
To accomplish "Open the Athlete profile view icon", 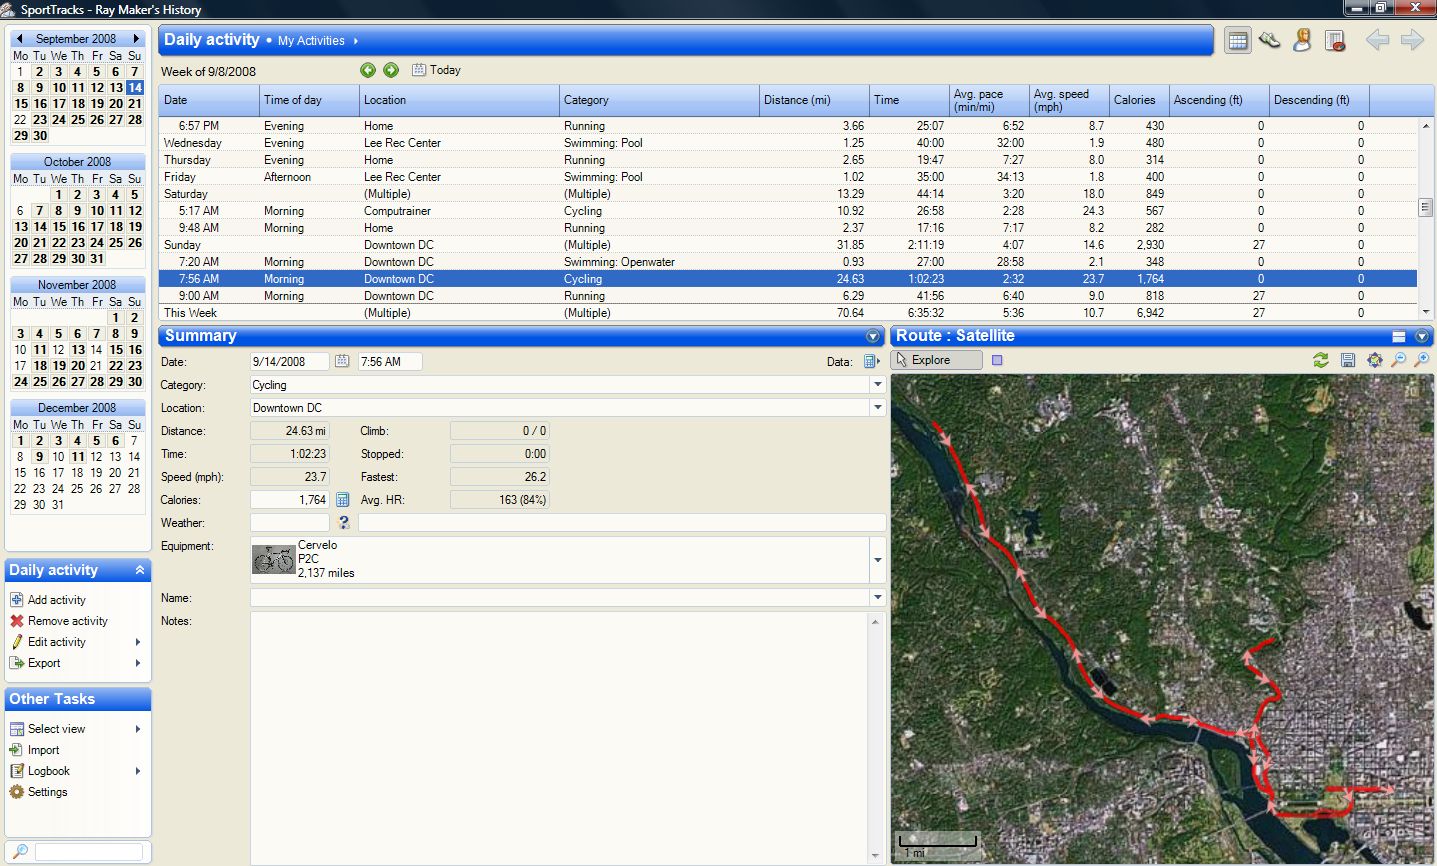I will point(1302,40).
